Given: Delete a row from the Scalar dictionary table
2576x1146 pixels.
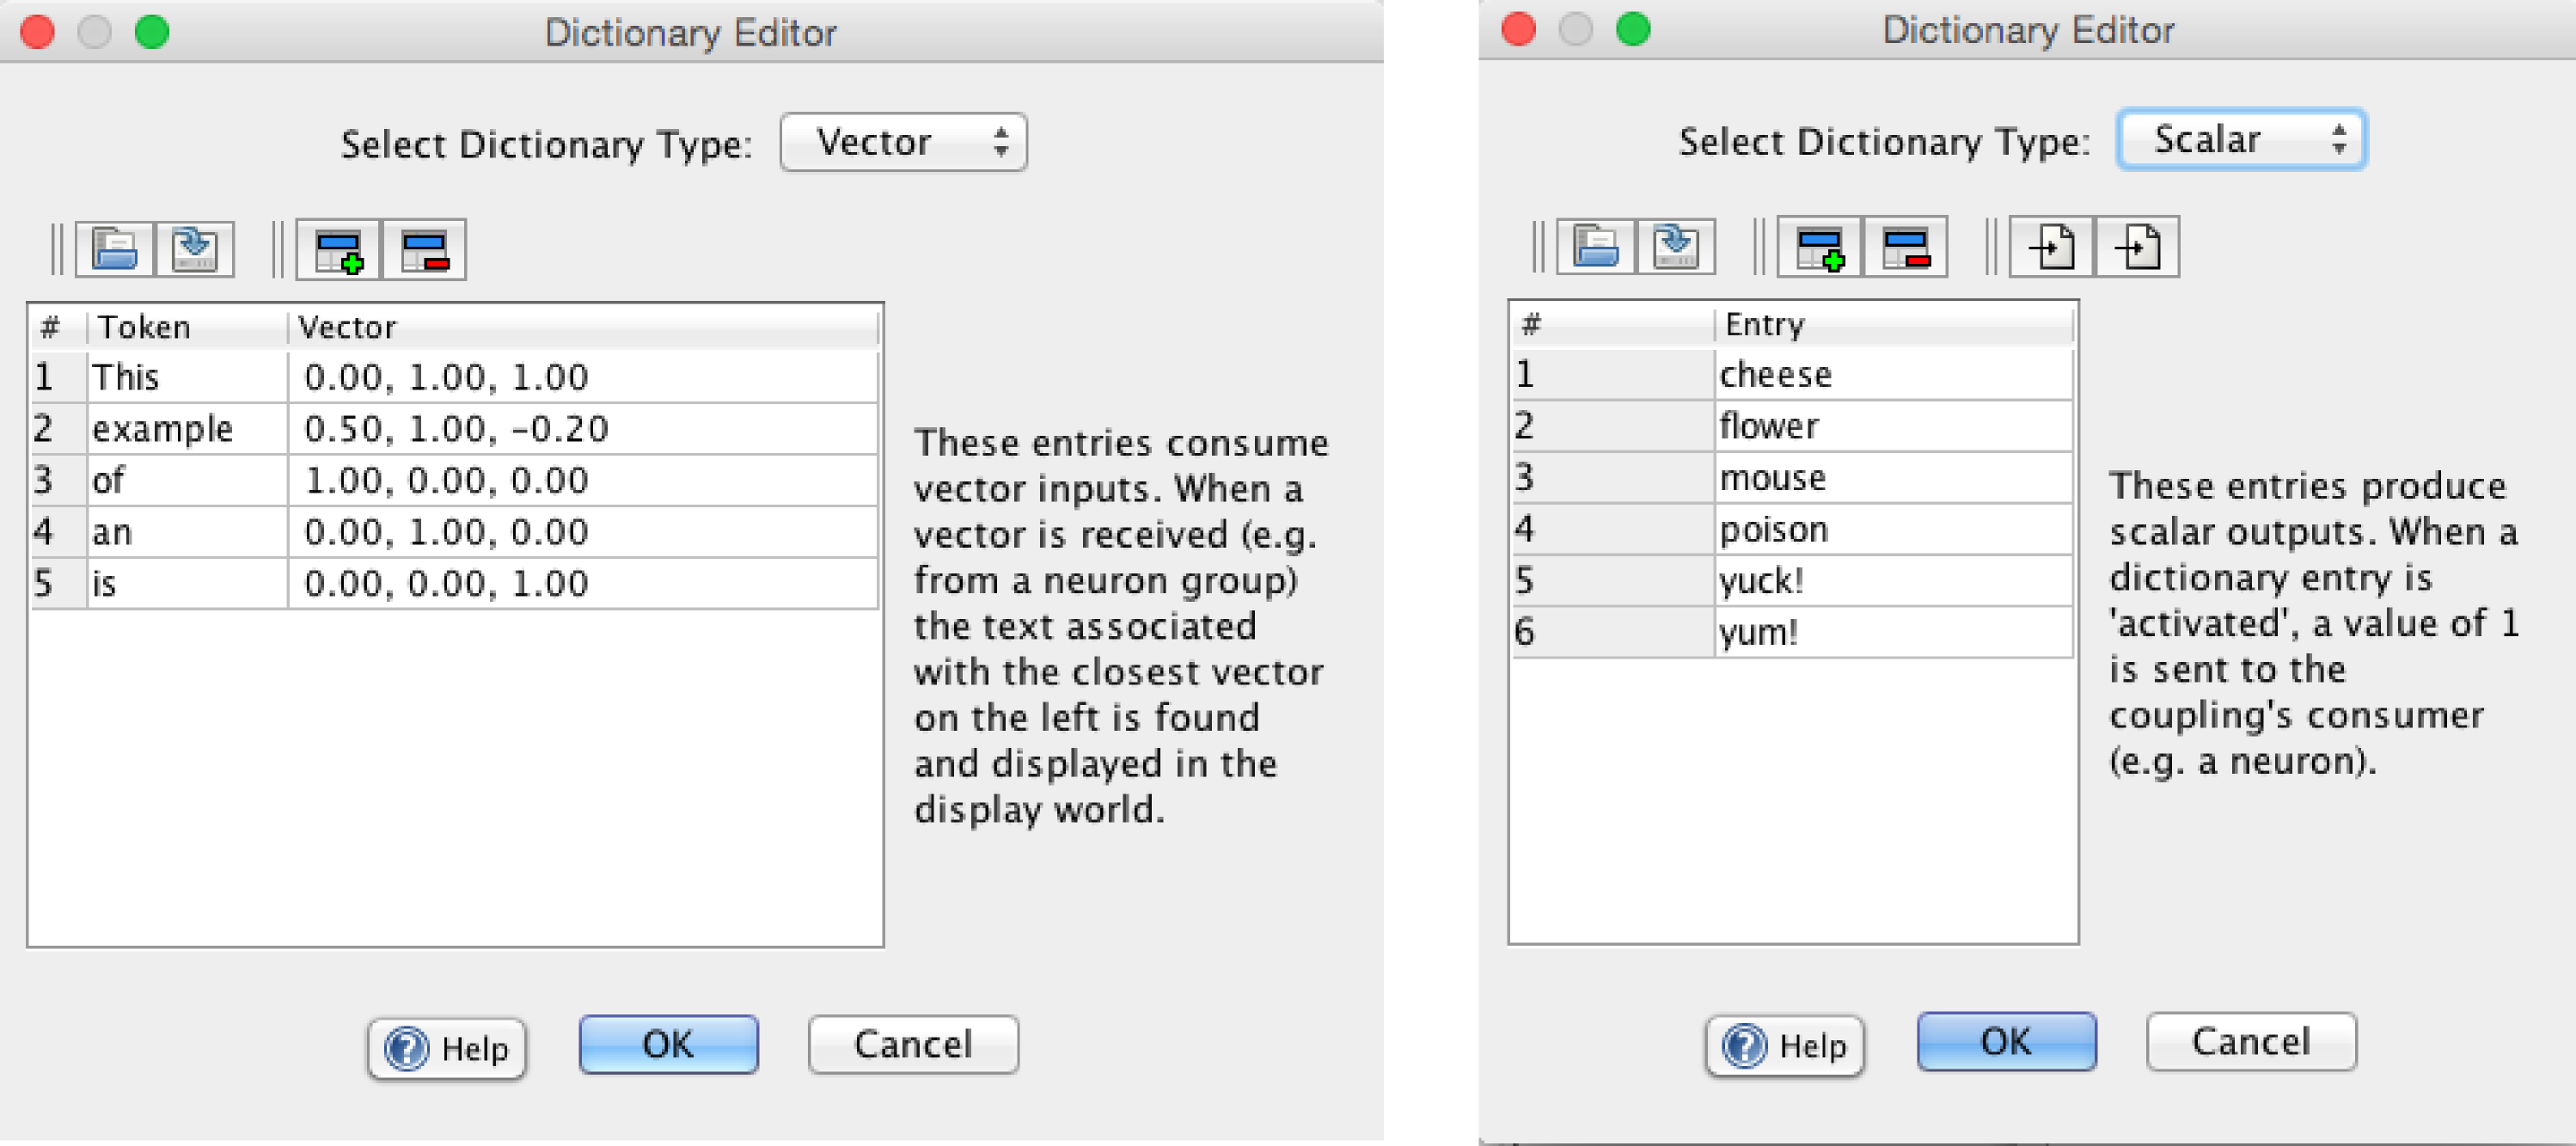Looking at the screenshot, I should pos(1905,247).
